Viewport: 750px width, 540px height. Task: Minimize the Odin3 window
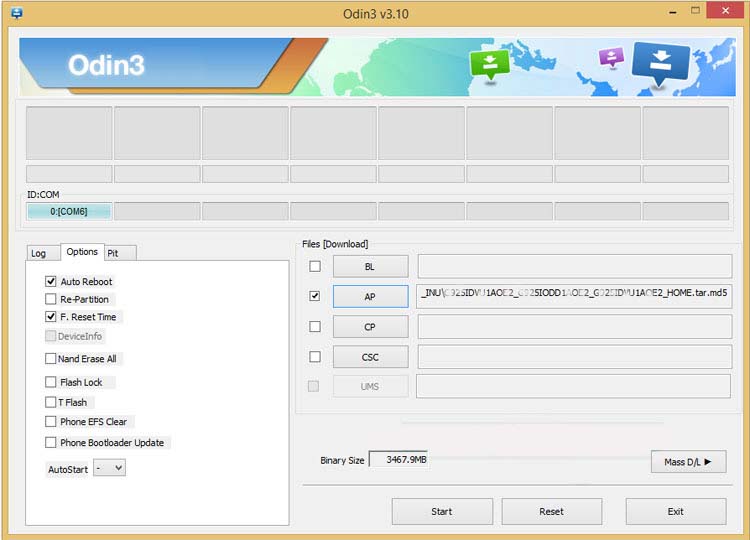pos(673,11)
